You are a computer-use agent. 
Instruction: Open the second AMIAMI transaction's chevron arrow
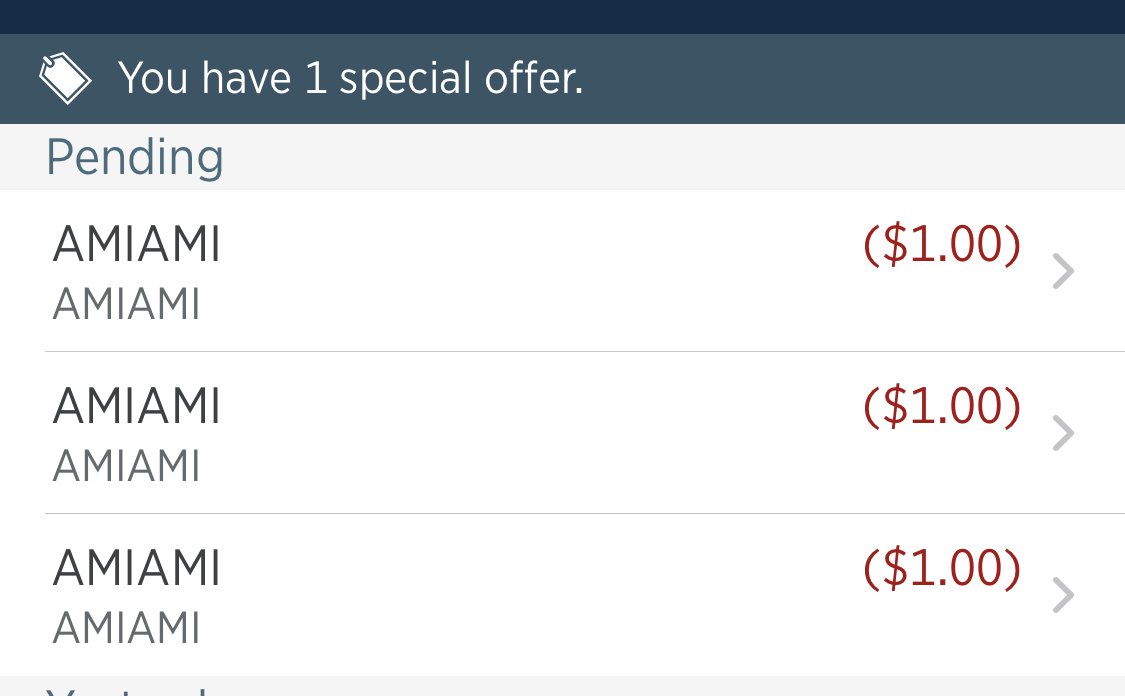[x=1064, y=434]
